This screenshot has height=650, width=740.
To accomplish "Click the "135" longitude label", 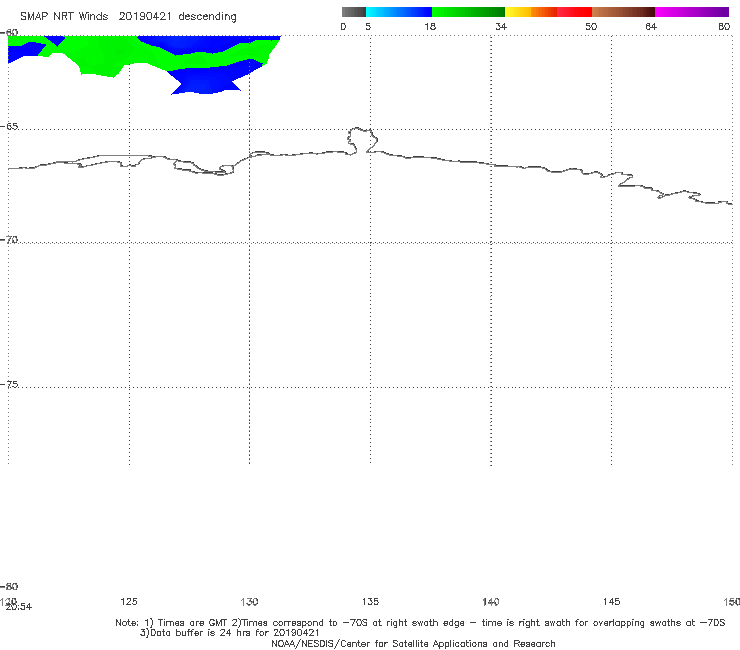I will (x=370, y=601).
